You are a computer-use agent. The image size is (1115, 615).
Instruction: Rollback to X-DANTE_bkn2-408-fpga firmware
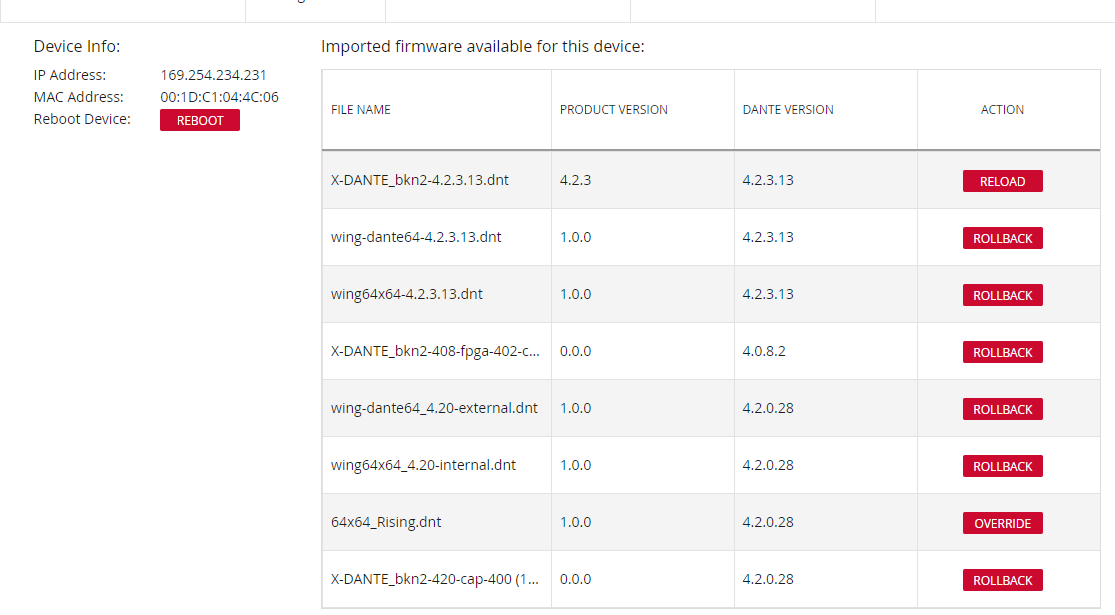click(x=1003, y=352)
